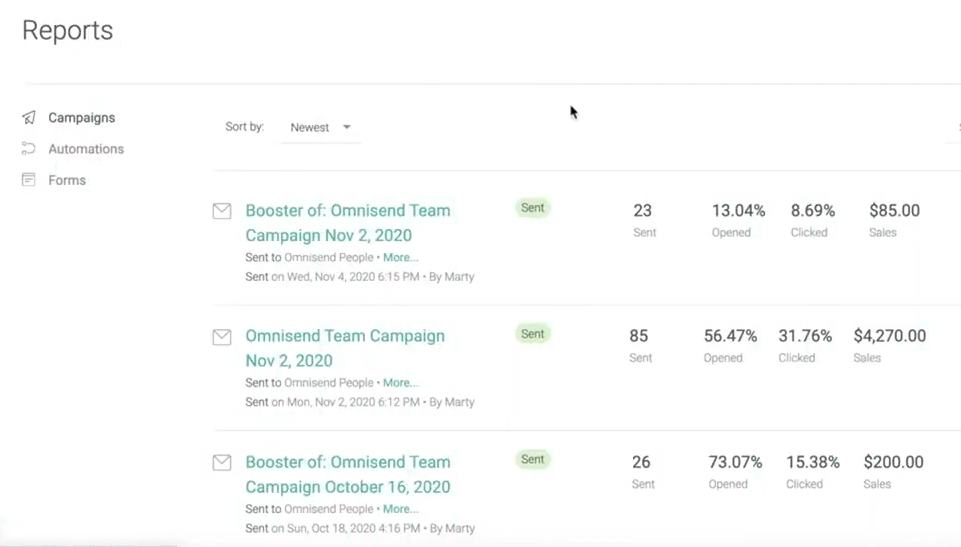Click the $4,270.00 Sales value
The image size is (961, 547).
(x=890, y=336)
